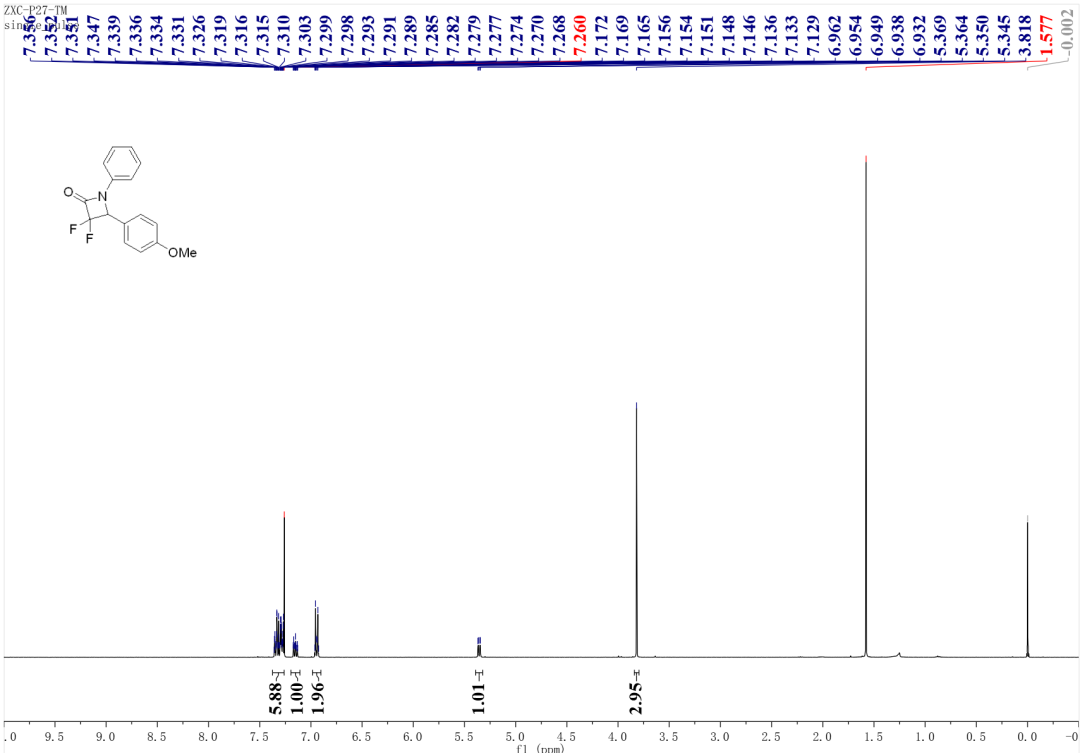This screenshot has height=753, width=1080.
Task: Select the red 1.577 peak label
Action: click(1046, 36)
